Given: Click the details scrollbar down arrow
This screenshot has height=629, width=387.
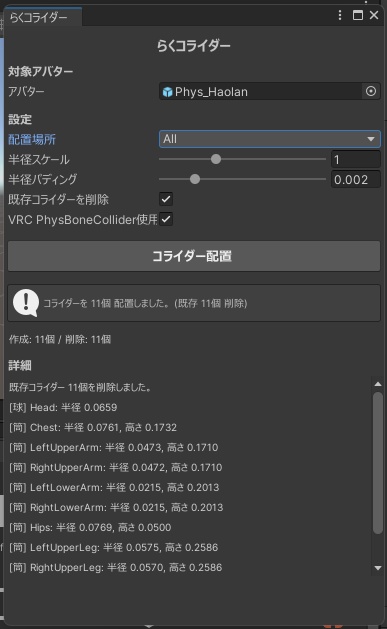Looking at the screenshot, I should pos(378,568).
